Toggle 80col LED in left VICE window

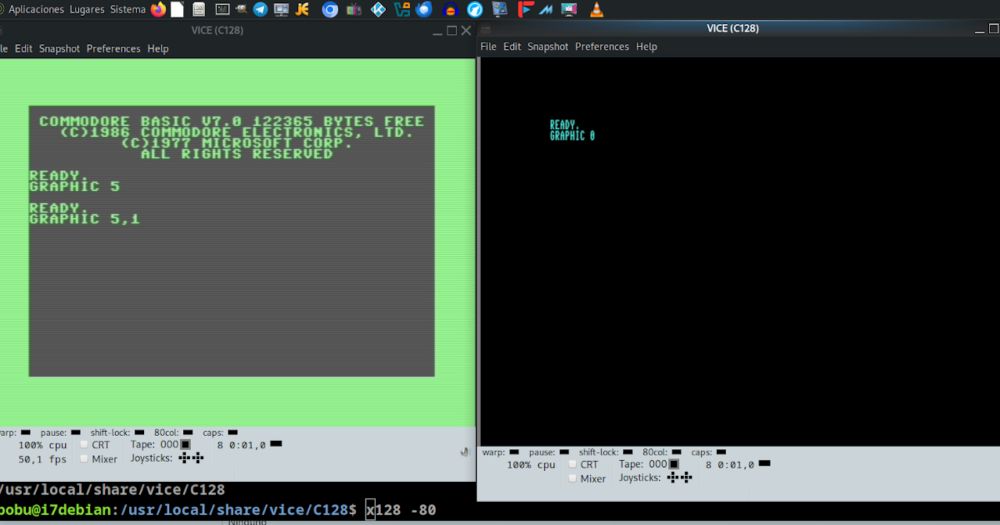188,432
